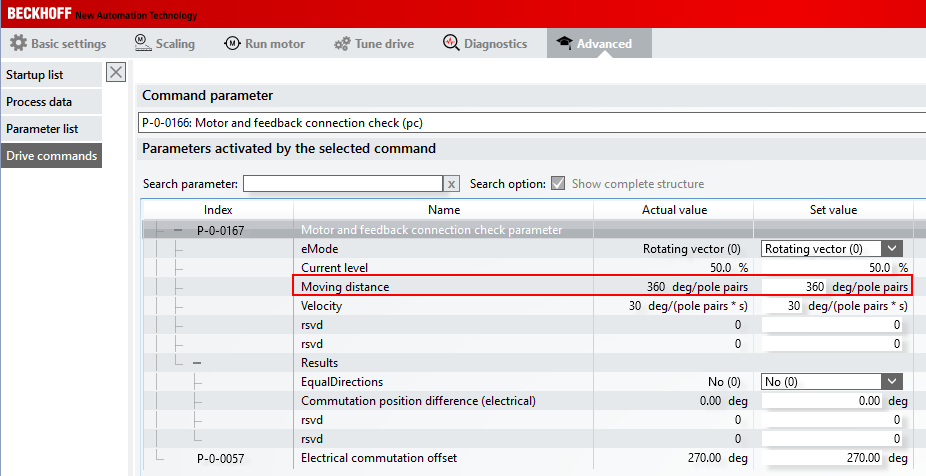Viewport: 926px width, 476px height.
Task: Collapse the P-0-0167 tree node
Action: point(178,230)
